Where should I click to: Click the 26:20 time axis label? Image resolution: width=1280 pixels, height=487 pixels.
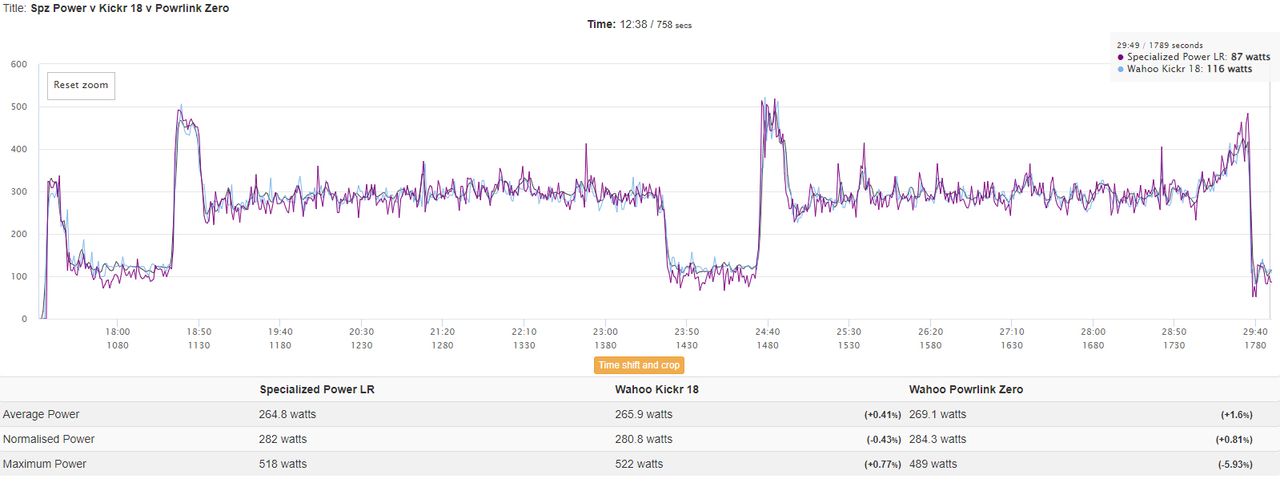coord(930,332)
